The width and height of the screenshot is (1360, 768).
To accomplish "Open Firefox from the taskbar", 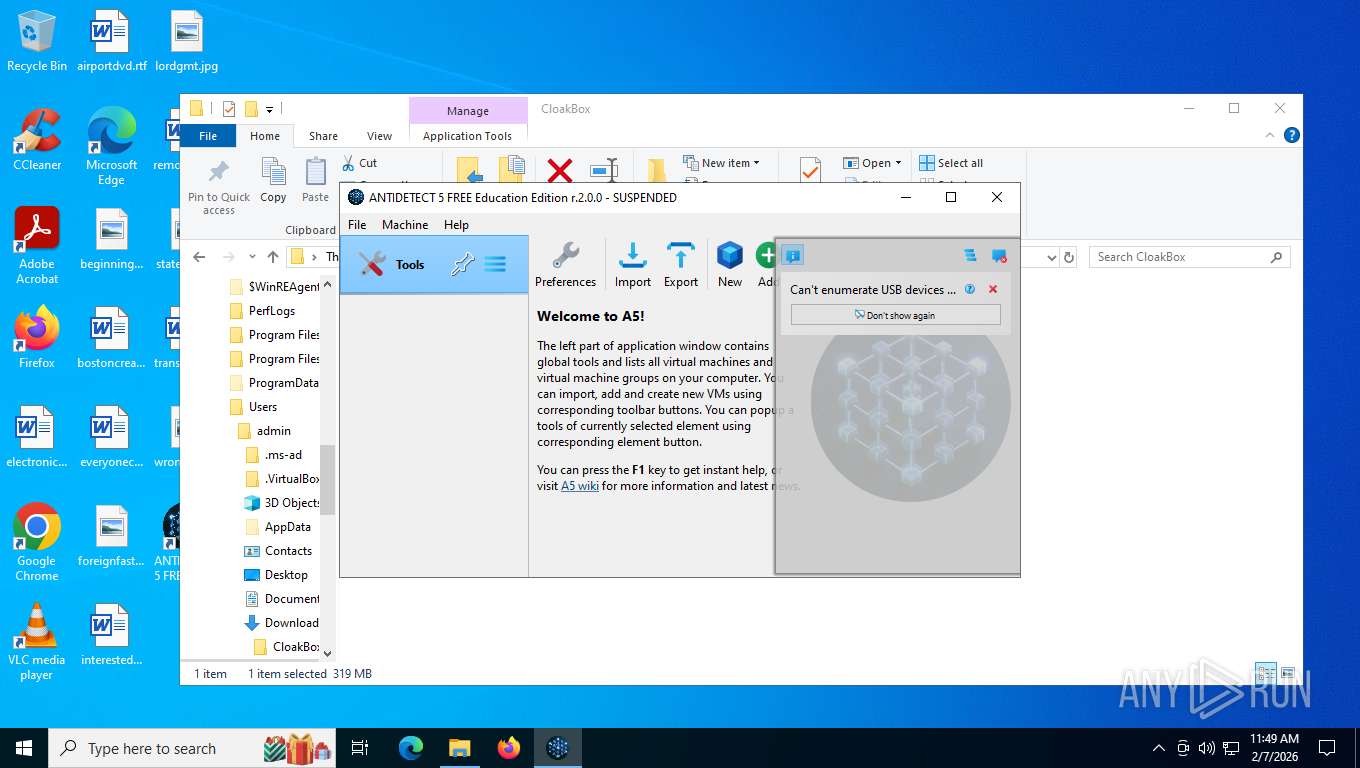I will pyautogui.click(x=509, y=748).
